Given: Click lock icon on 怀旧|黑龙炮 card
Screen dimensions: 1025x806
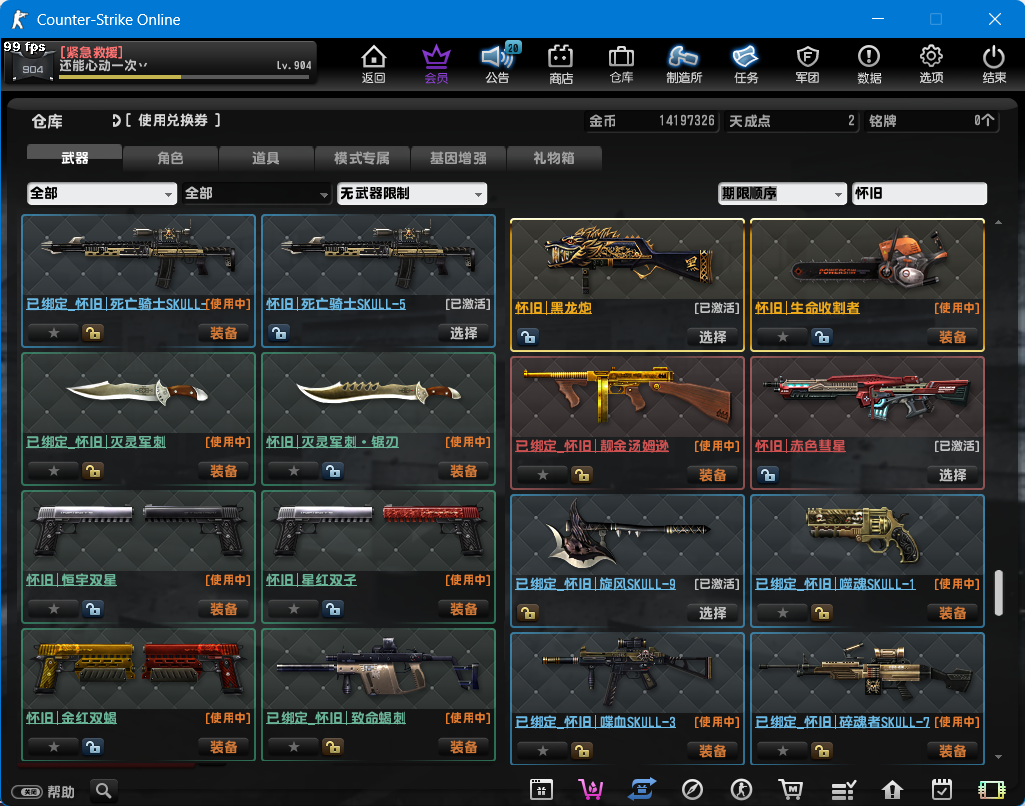Looking at the screenshot, I should [x=528, y=337].
